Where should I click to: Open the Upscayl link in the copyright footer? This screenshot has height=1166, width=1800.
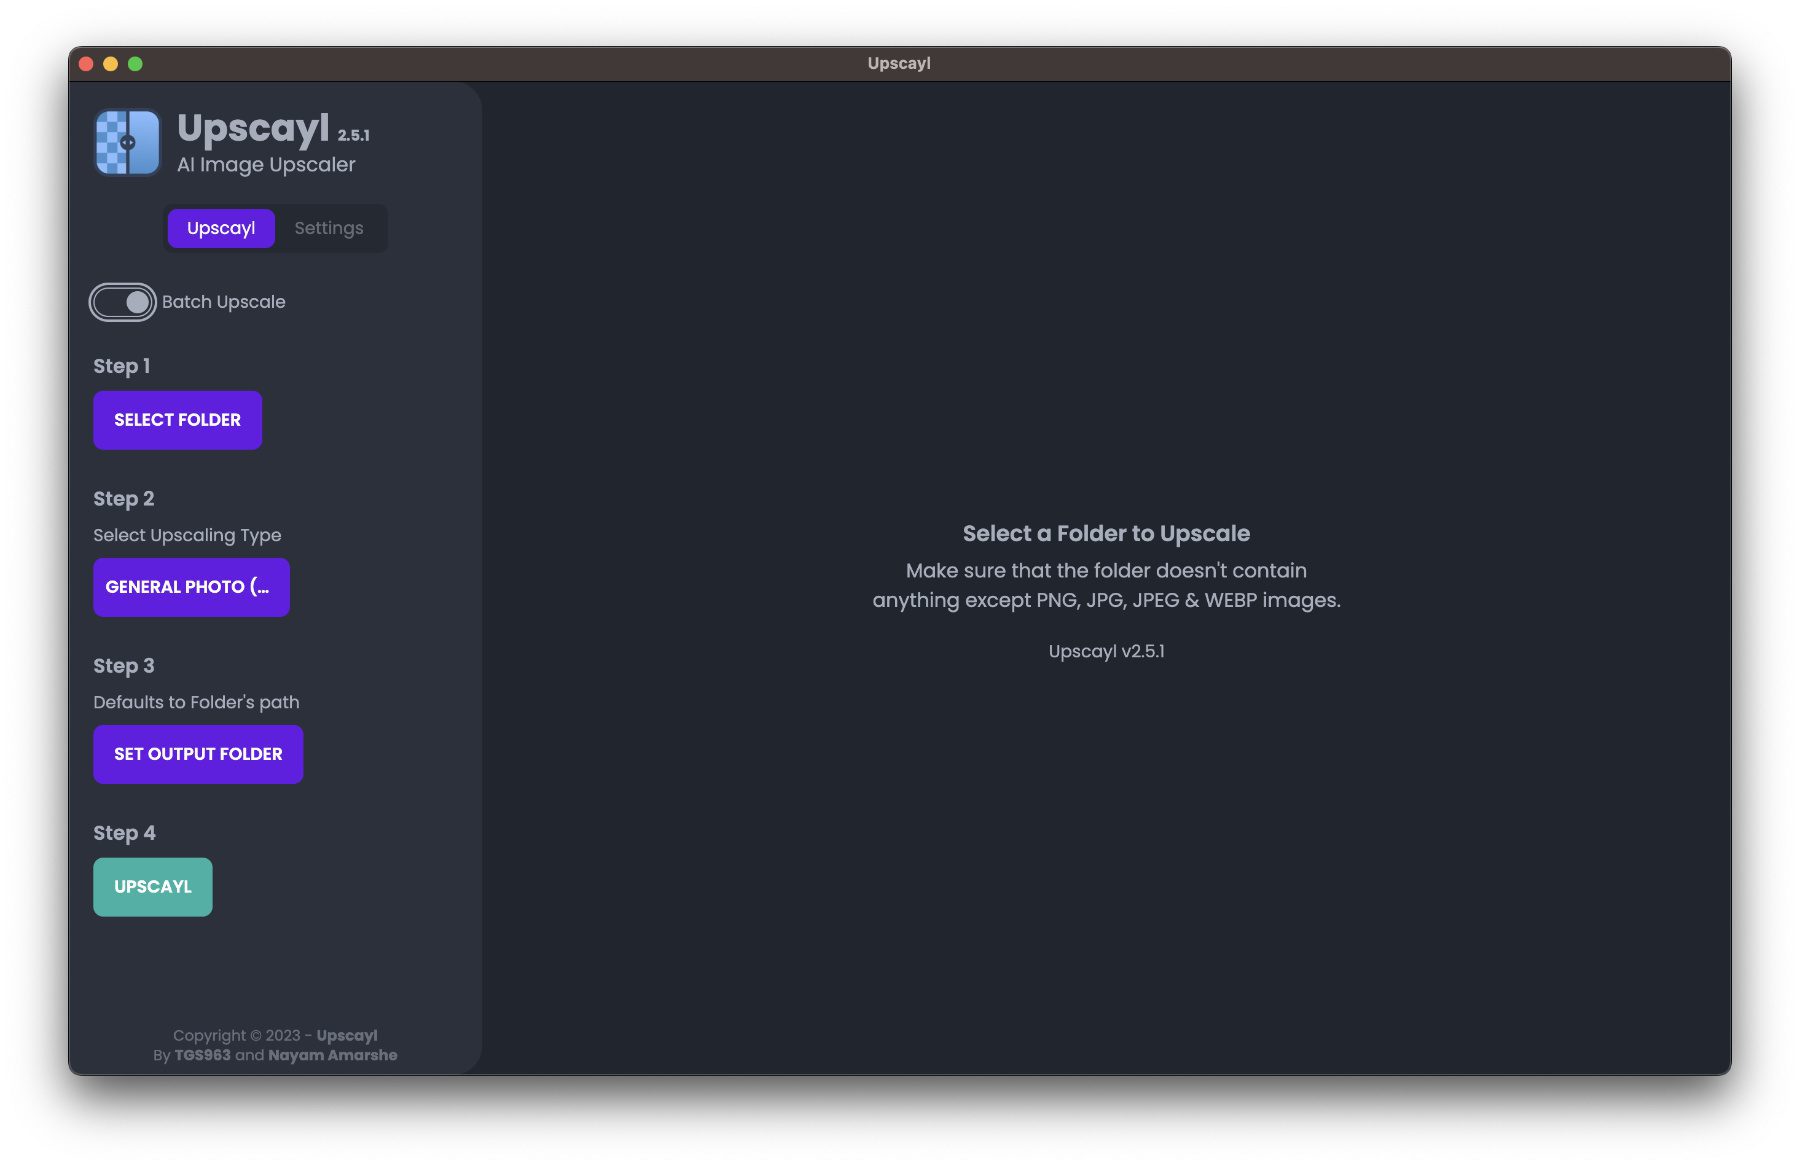click(x=346, y=1035)
